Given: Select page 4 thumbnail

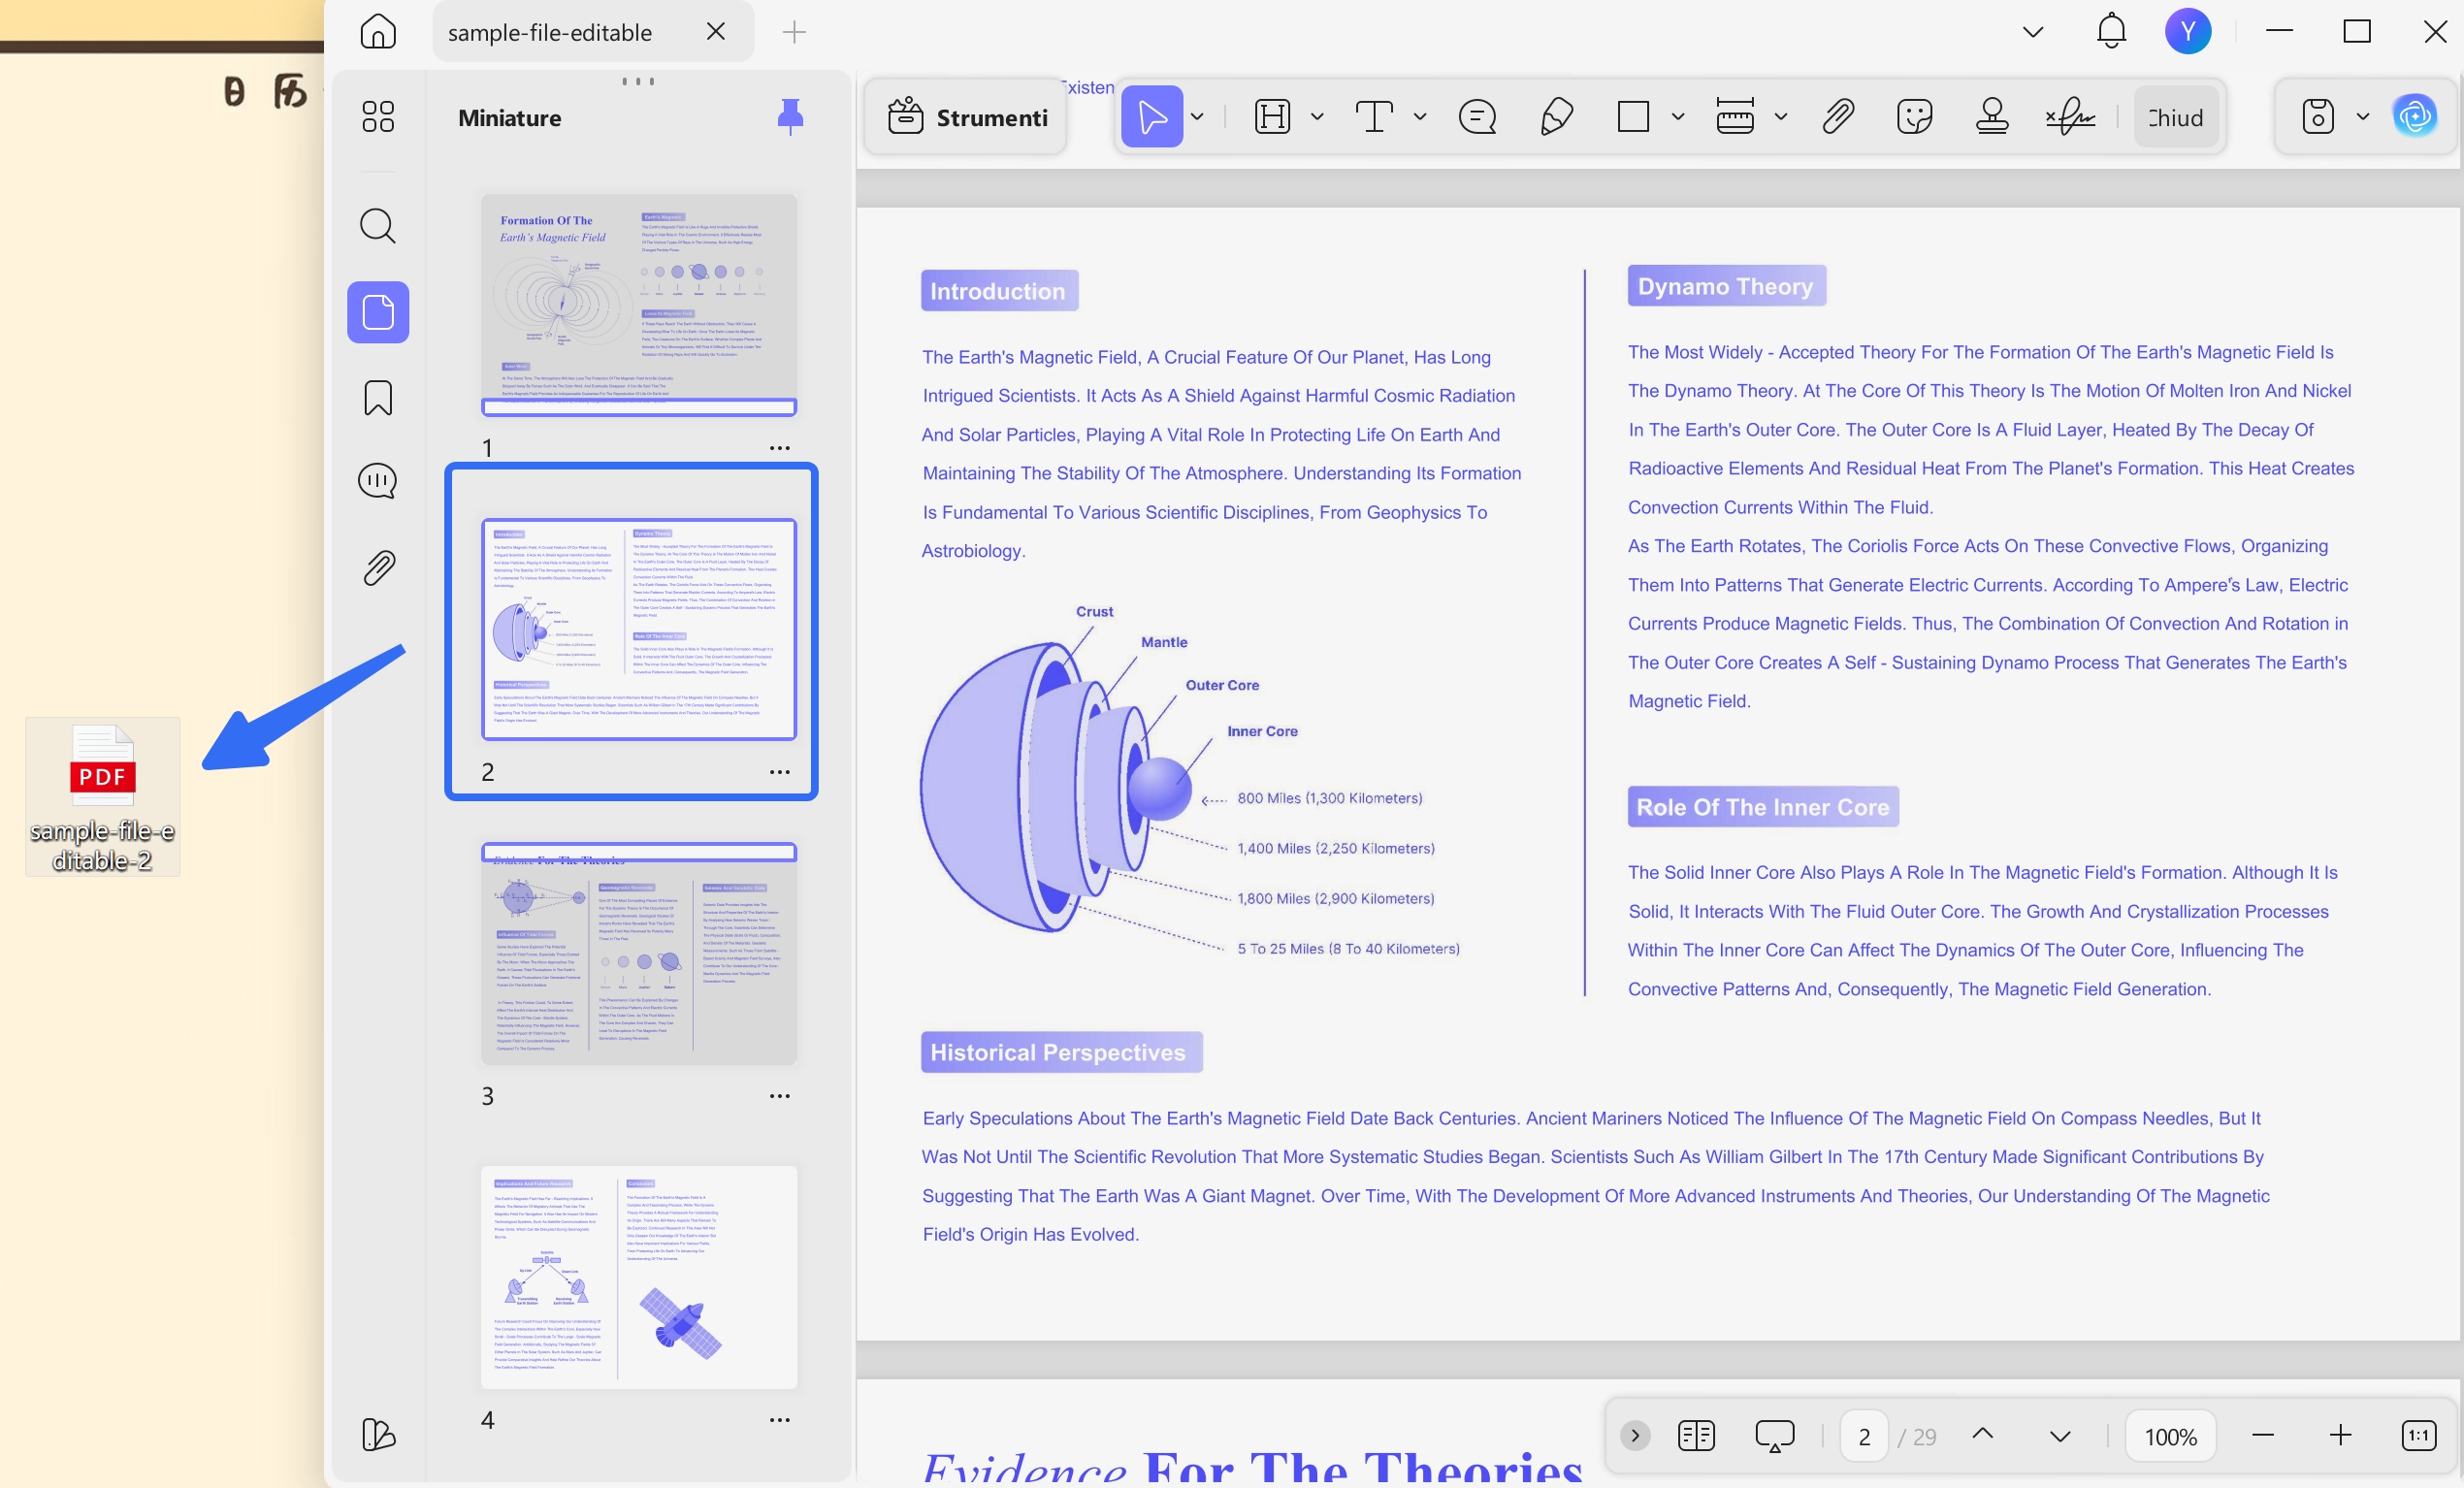Looking at the screenshot, I should coord(639,1277).
